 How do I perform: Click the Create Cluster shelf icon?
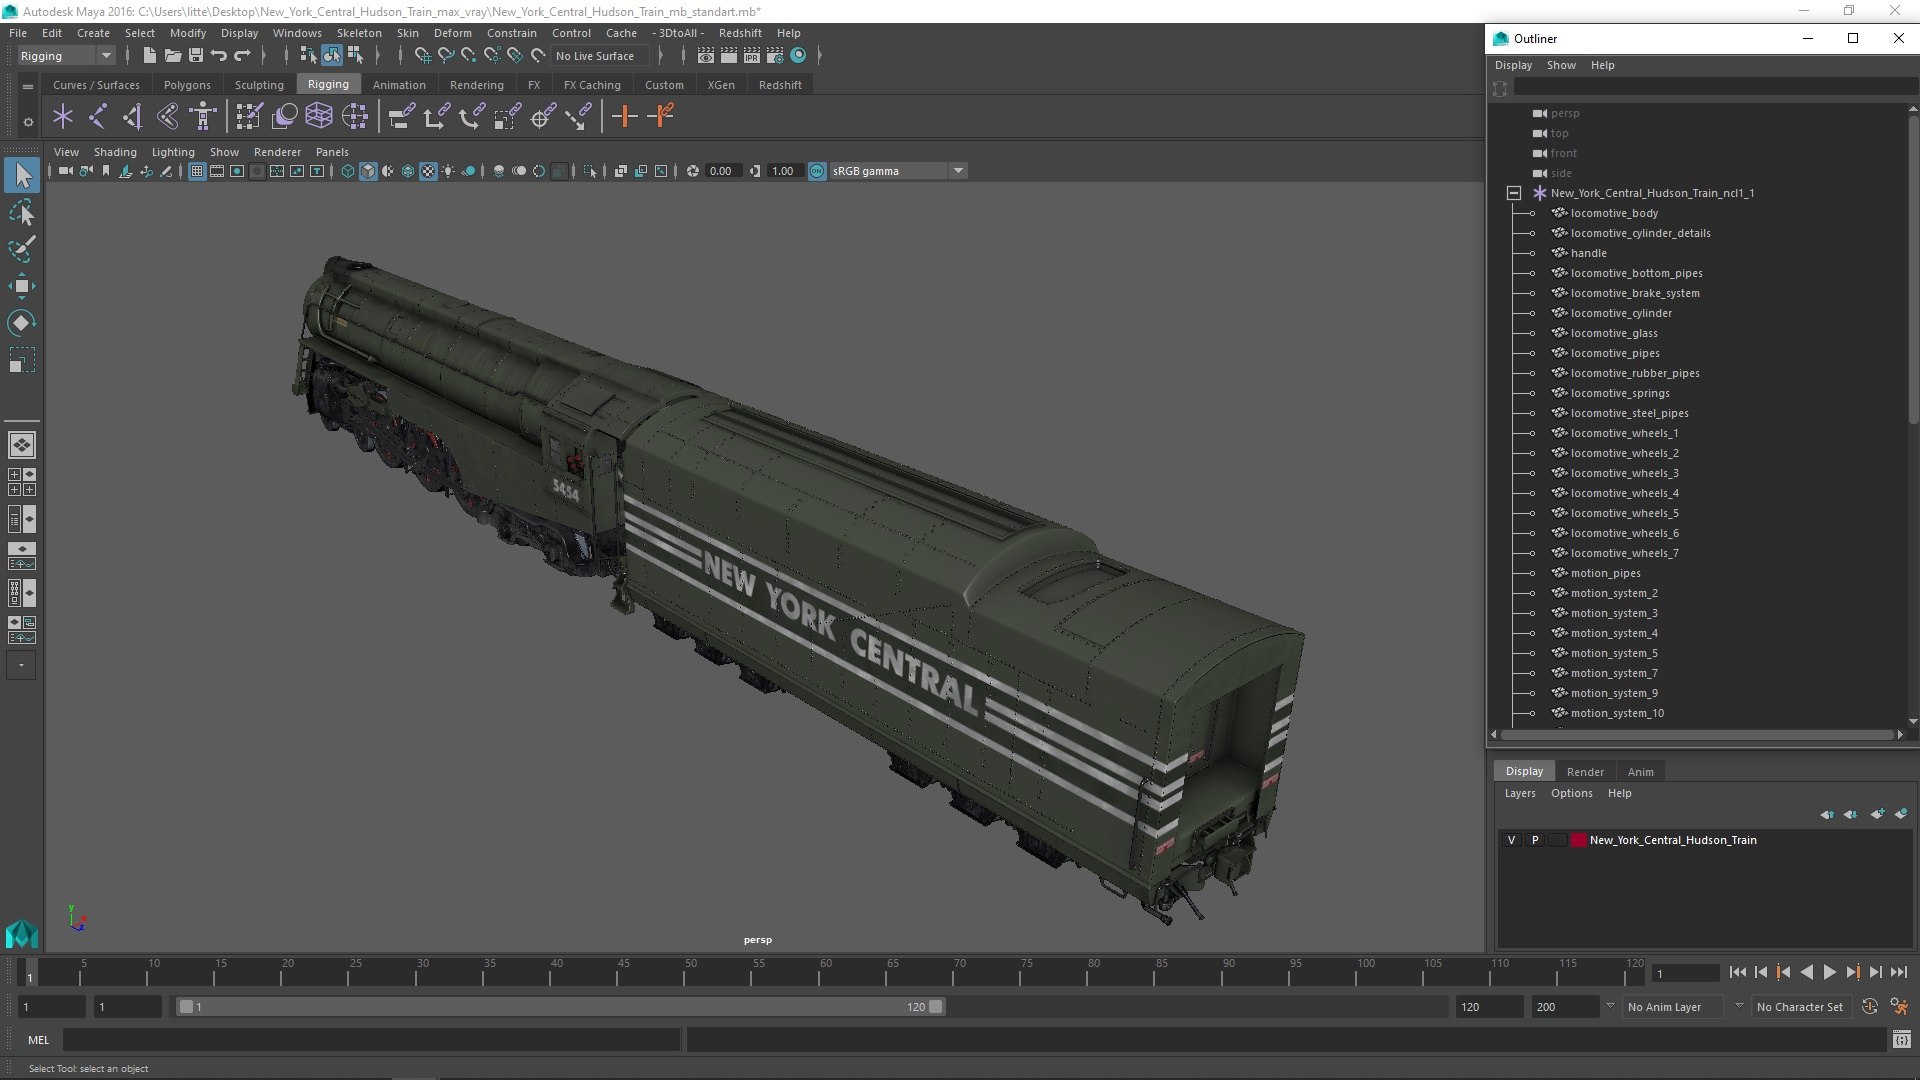[x=355, y=117]
